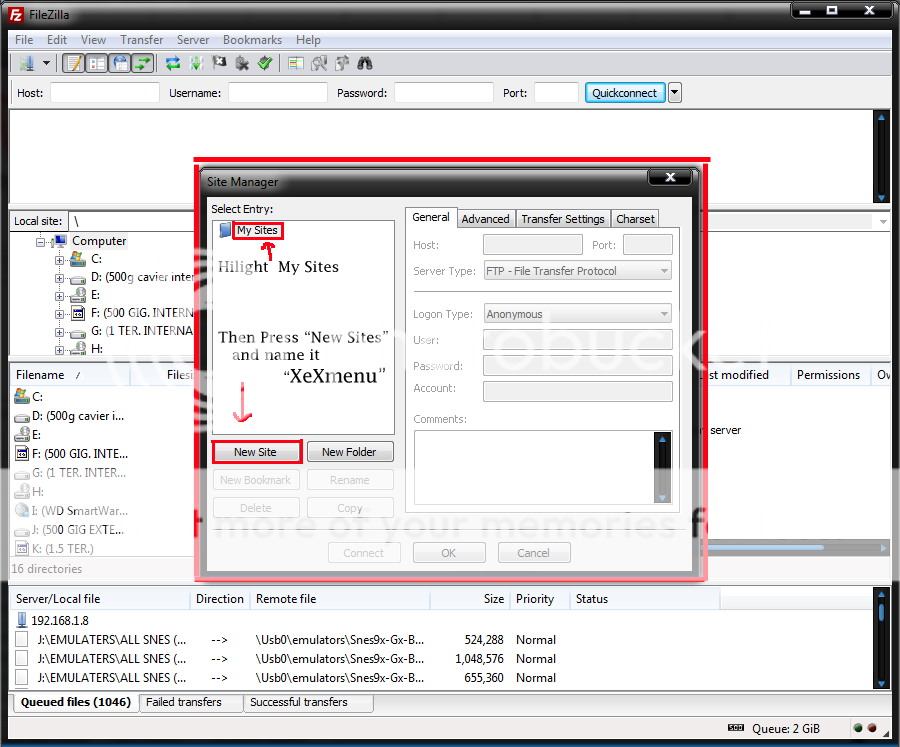Sort by the Filename column header
Screen dimensions: 900x747
70,375
